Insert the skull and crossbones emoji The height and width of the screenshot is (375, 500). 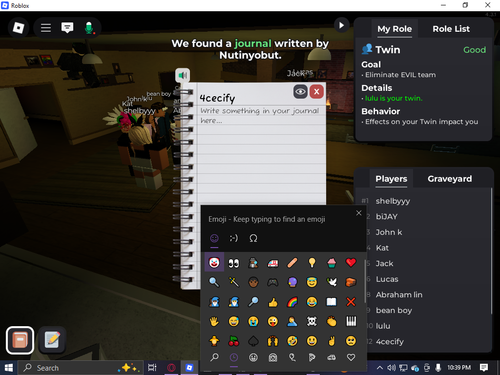(312, 321)
